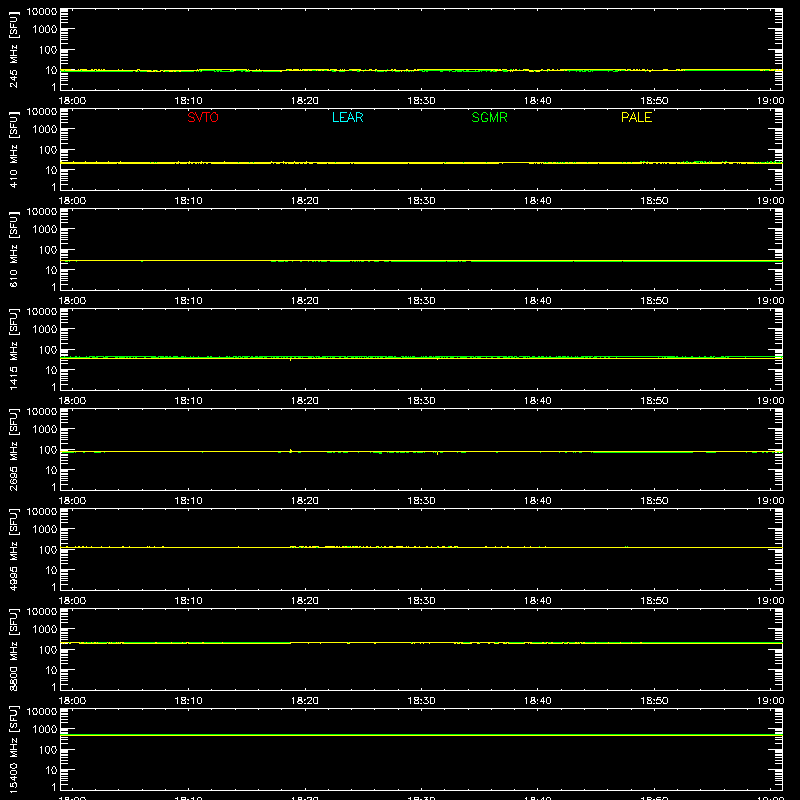Click the 18:30 label below the 410 MHz plot
This screenshot has height=800, width=800.
tap(421, 201)
